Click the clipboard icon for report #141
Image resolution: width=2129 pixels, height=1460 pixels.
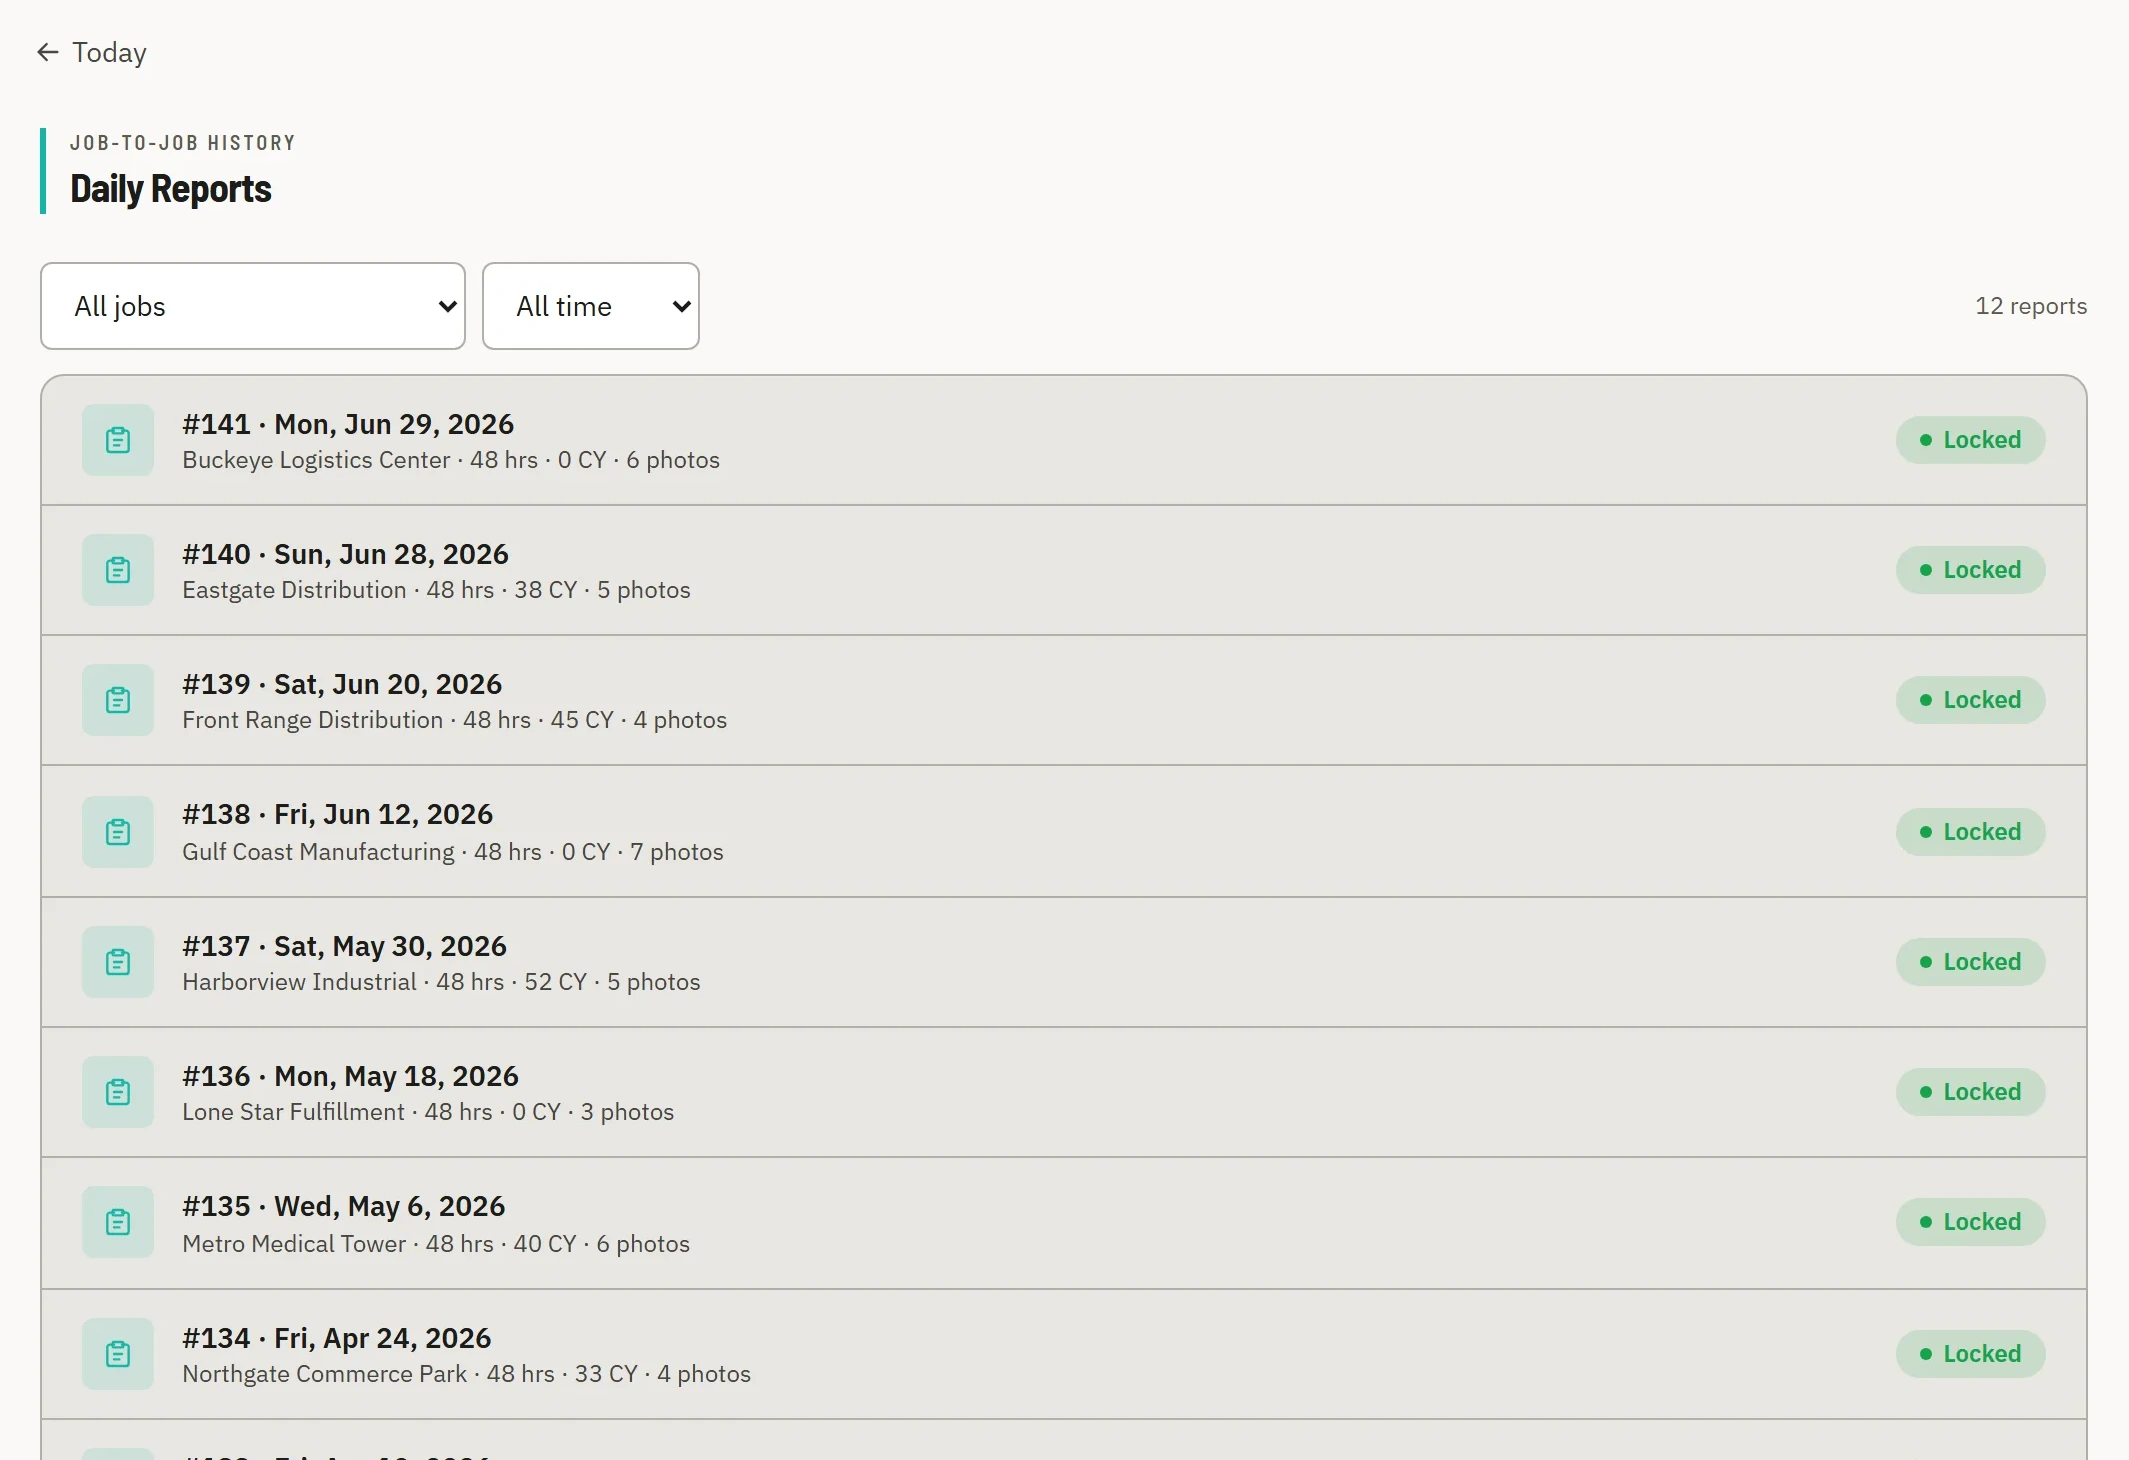click(118, 440)
